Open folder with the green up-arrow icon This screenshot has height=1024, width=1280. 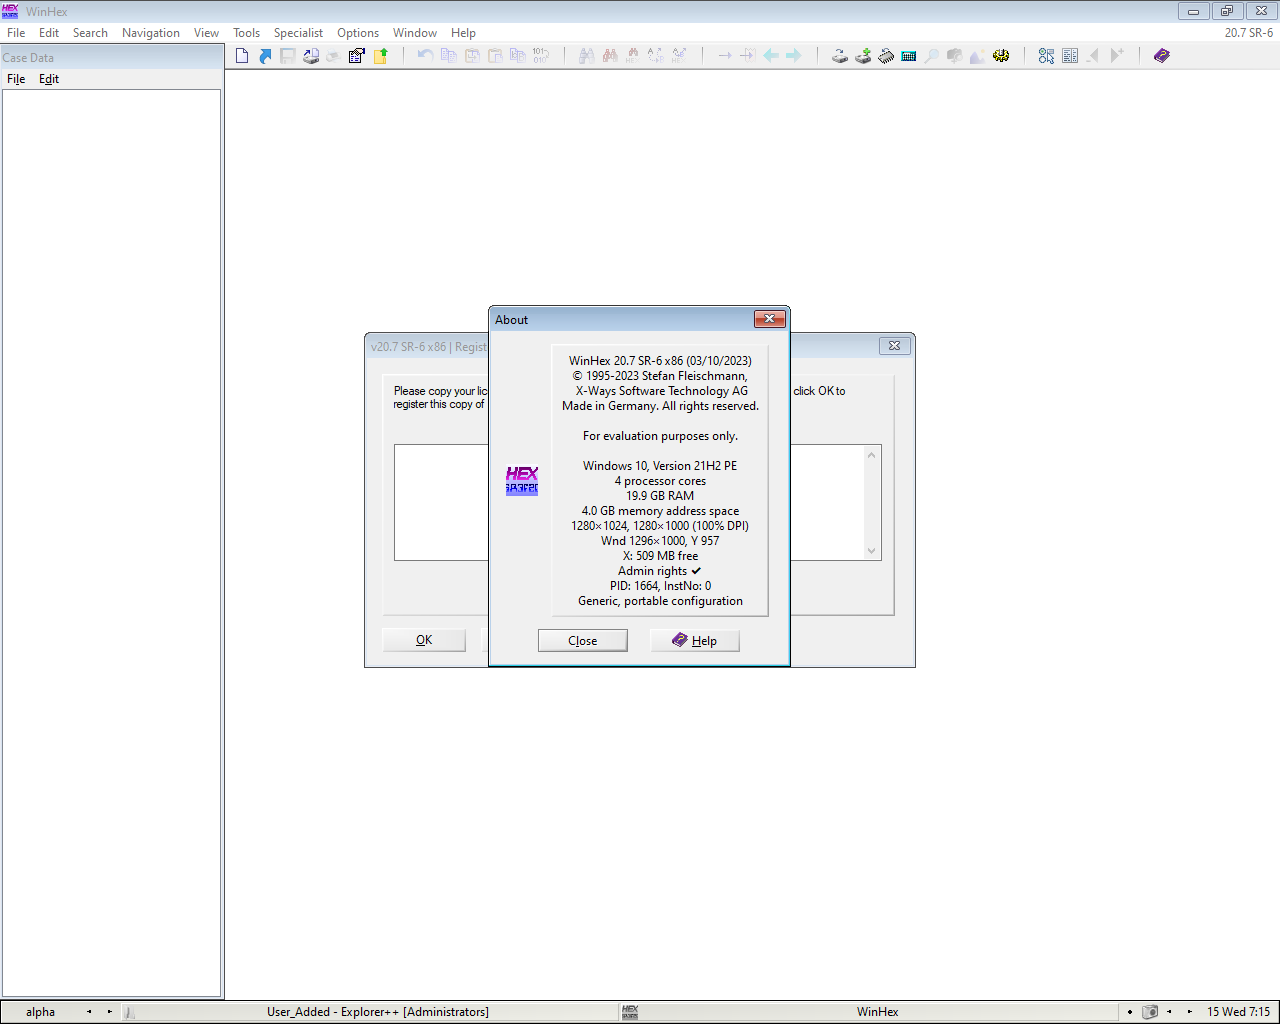point(380,56)
